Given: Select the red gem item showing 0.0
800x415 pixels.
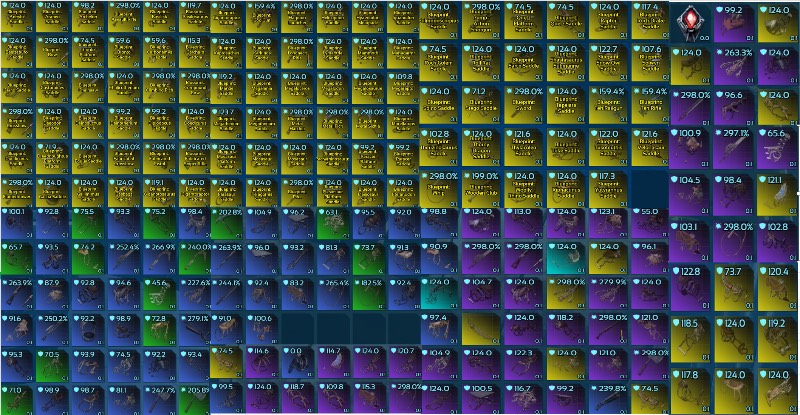Looking at the screenshot, I should tap(690, 23).
